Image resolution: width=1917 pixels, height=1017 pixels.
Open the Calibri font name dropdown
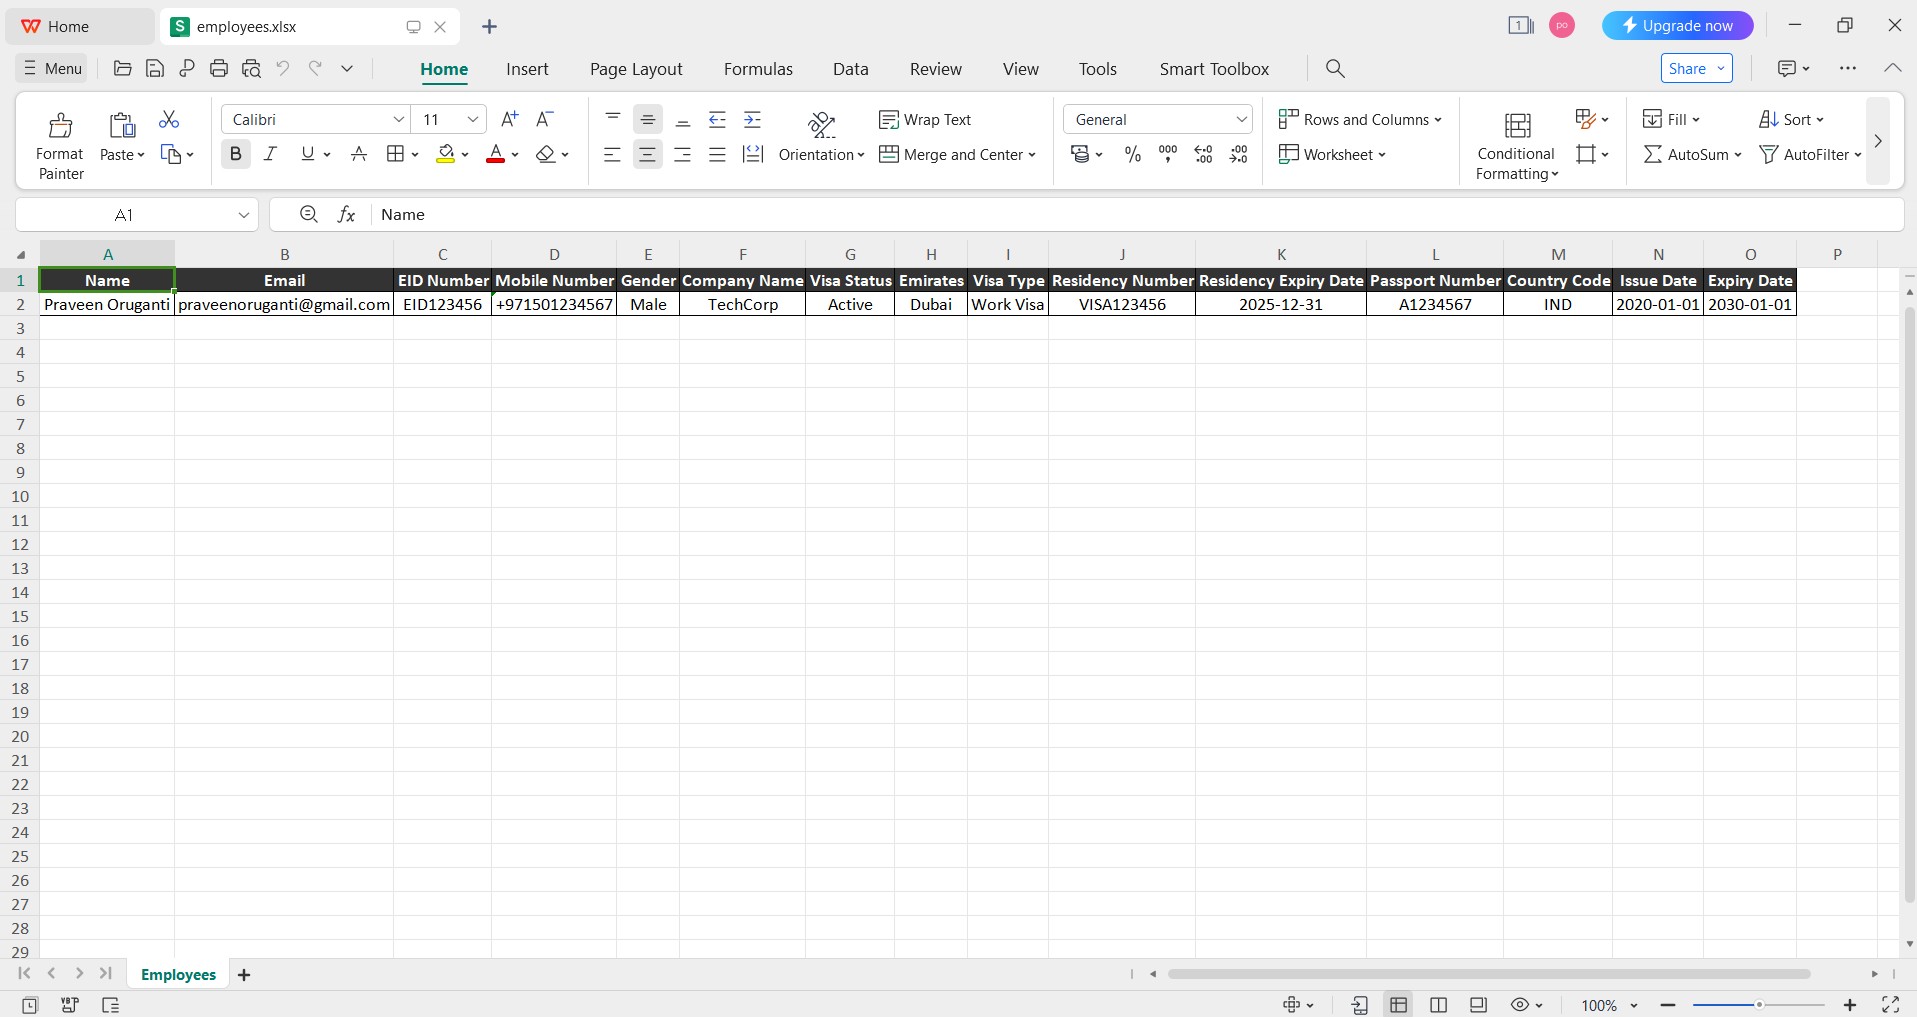pos(399,119)
